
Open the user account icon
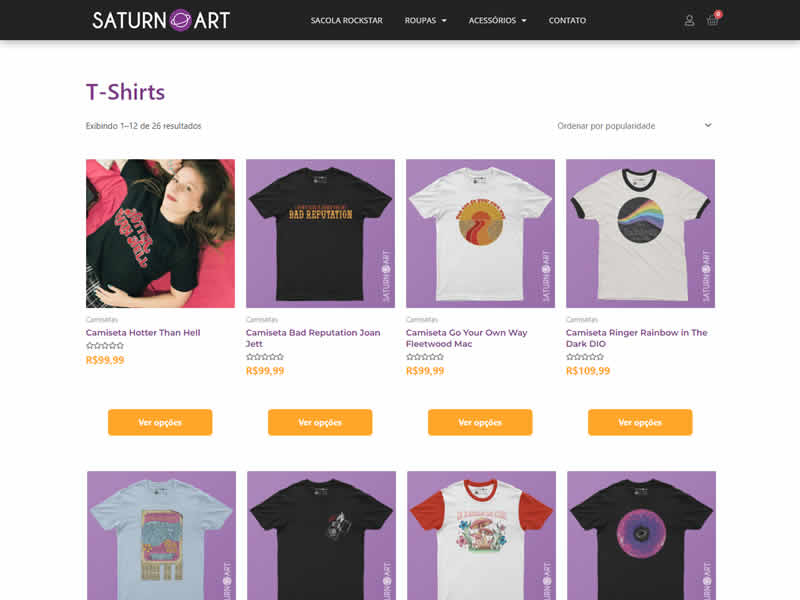pos(689,20)
